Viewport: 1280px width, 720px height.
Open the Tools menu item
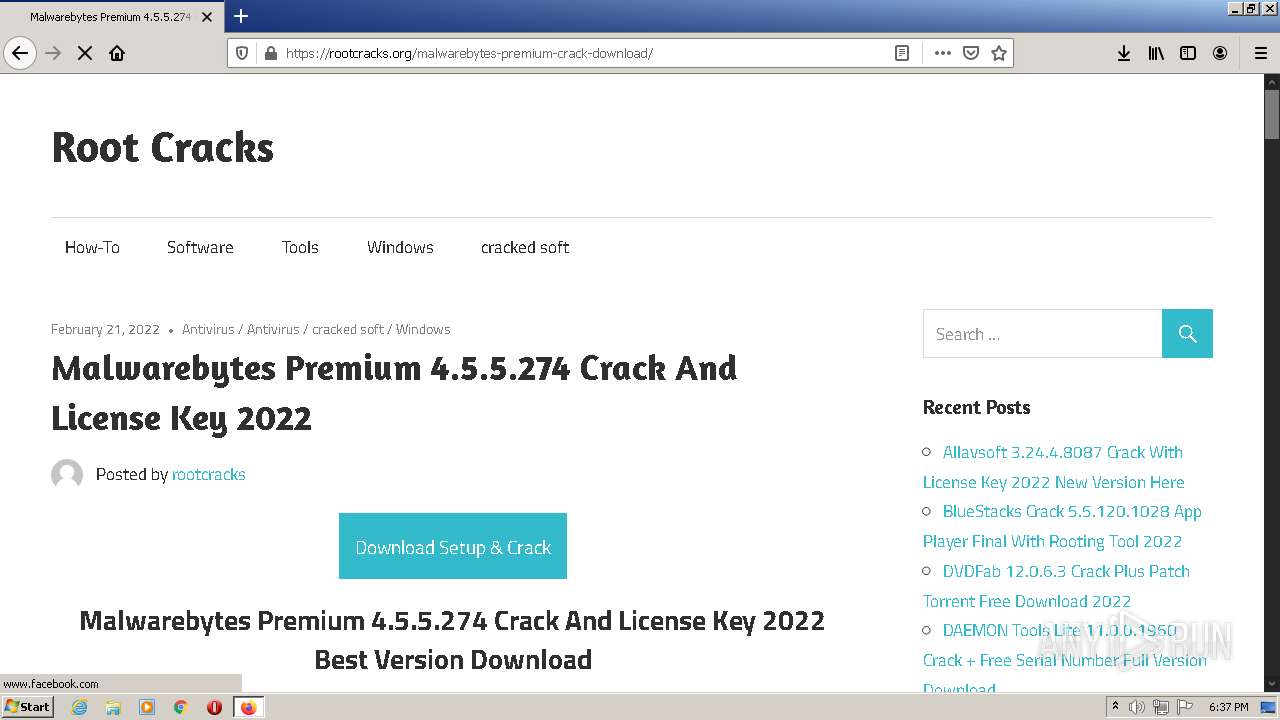click(300, 247)
